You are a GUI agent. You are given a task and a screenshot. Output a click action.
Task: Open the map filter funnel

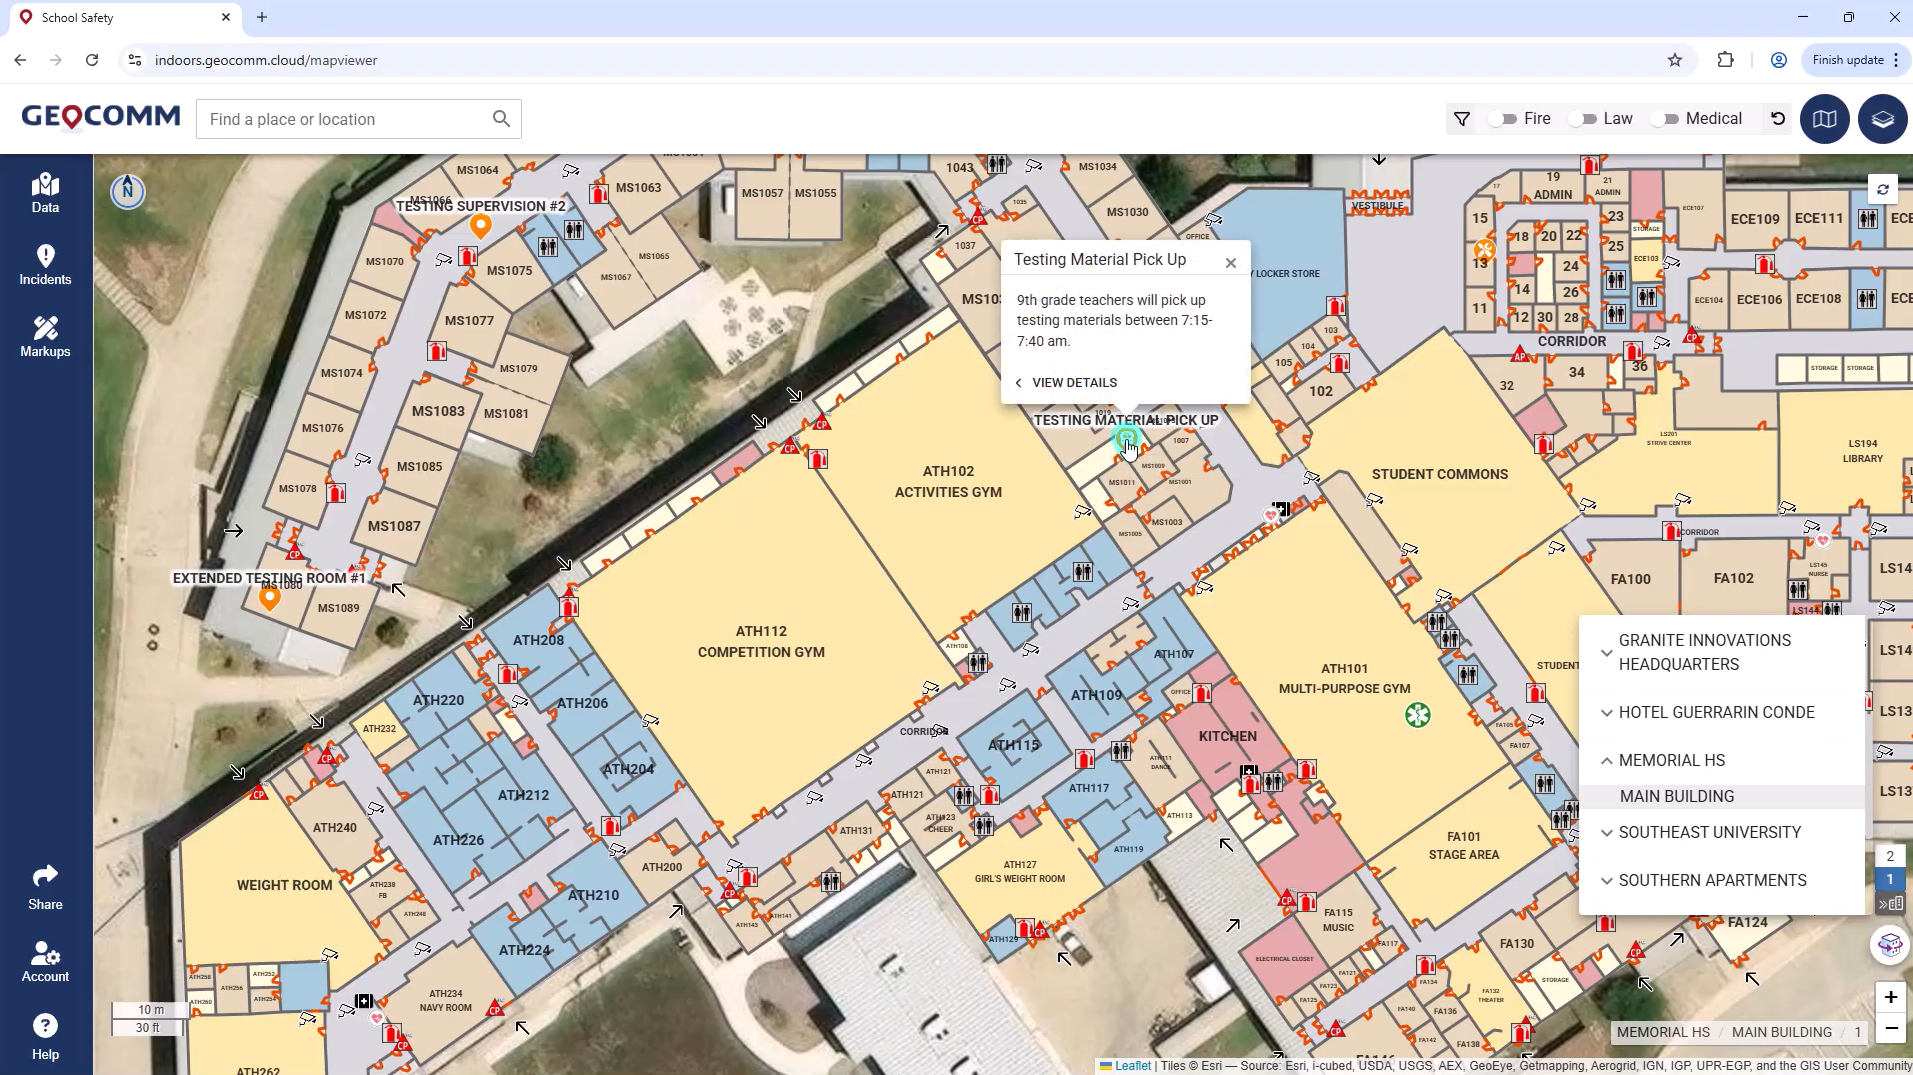pyautogui.click(x=1462, y=119)
